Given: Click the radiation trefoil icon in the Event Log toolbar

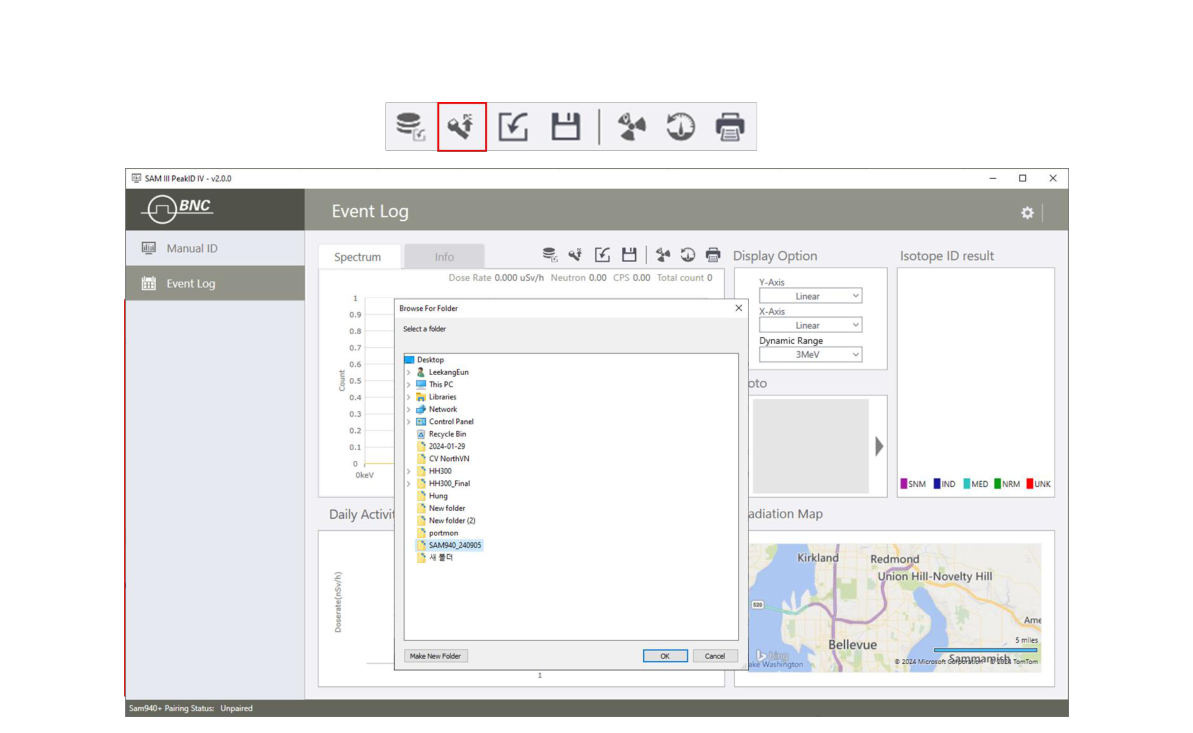Looking at the screenshot, I should click(663, 255).
